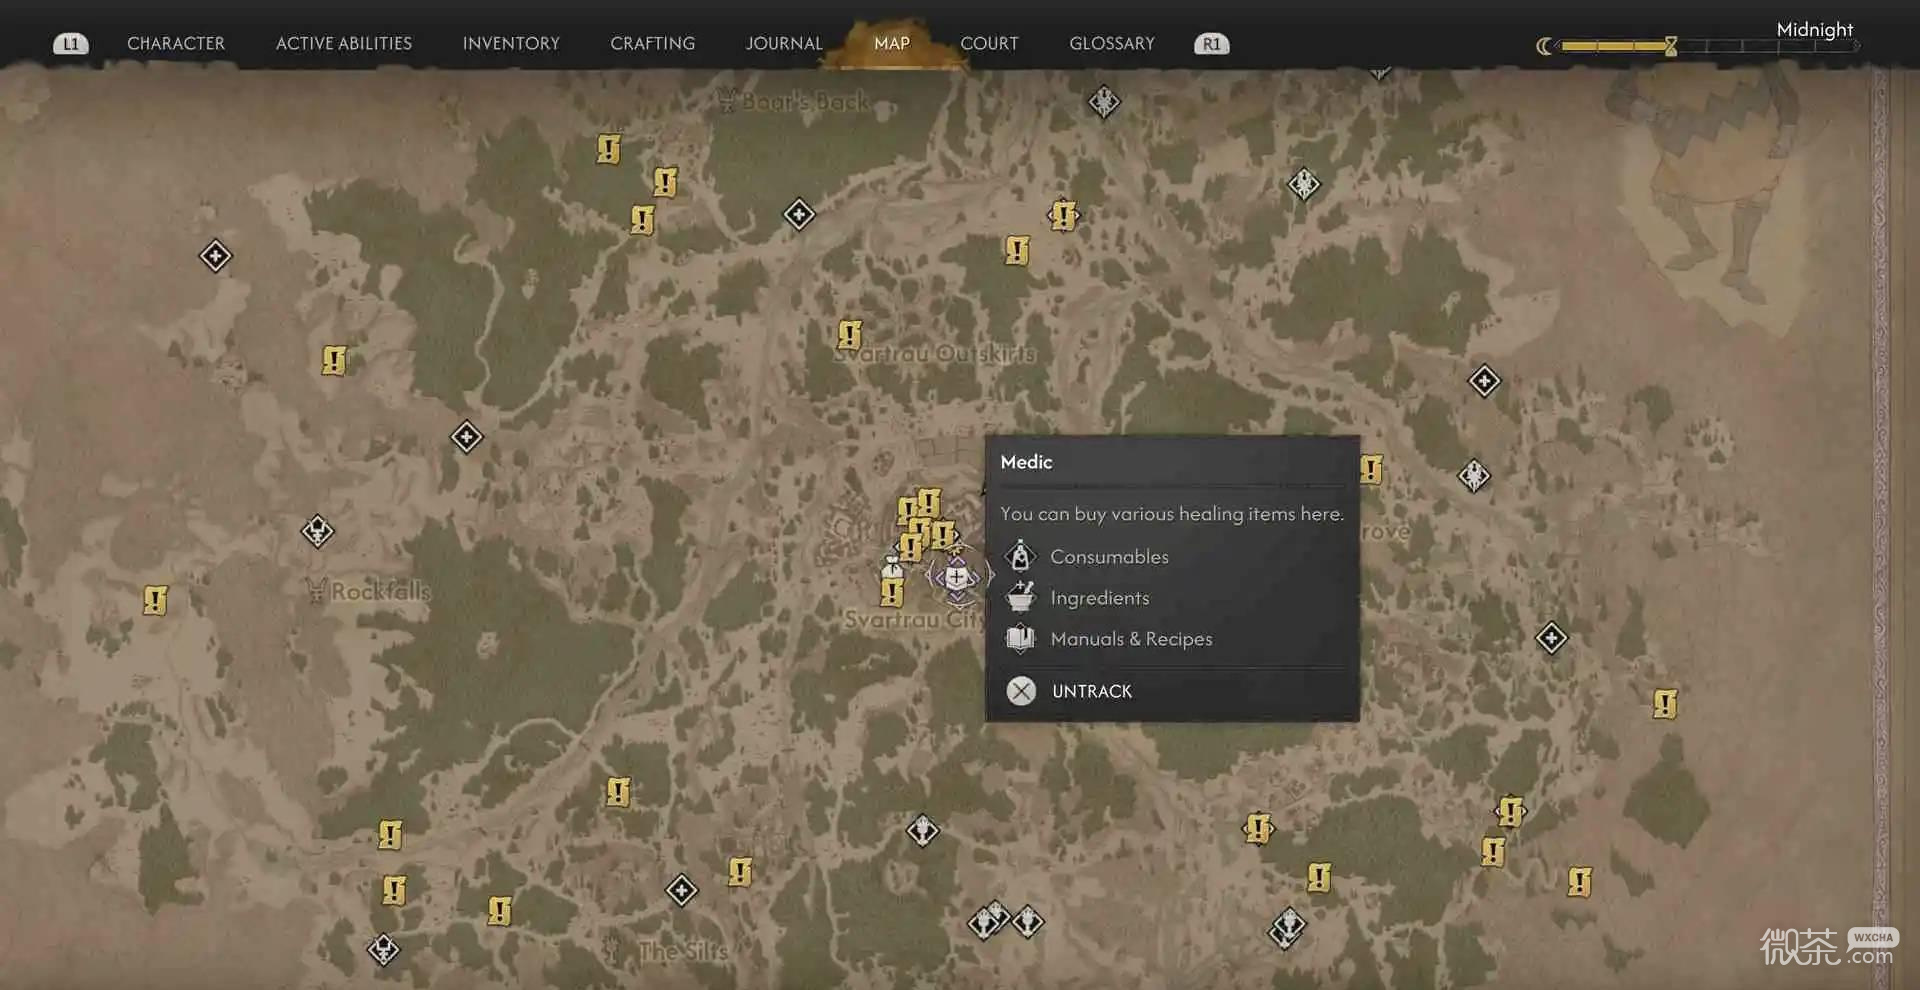Click the Svartrau City map label
Image resolution: width=1920 pixels, height=990 pixels.
click(x=915, y=620)
